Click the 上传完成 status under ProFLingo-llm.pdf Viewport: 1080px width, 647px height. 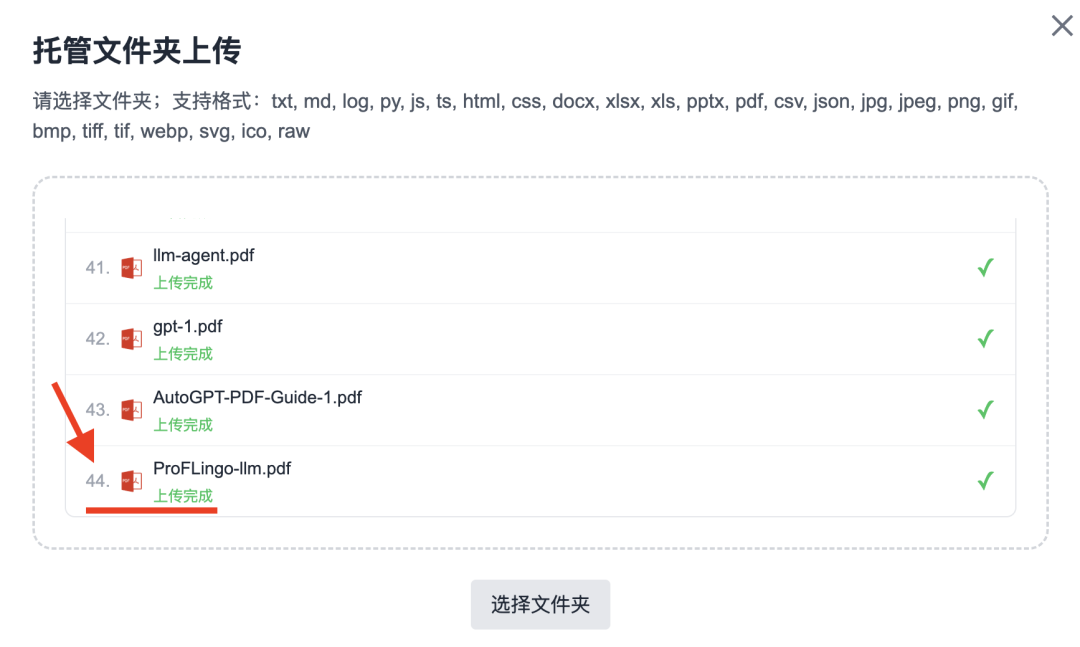pyautogui.click(x=182, y=495)
